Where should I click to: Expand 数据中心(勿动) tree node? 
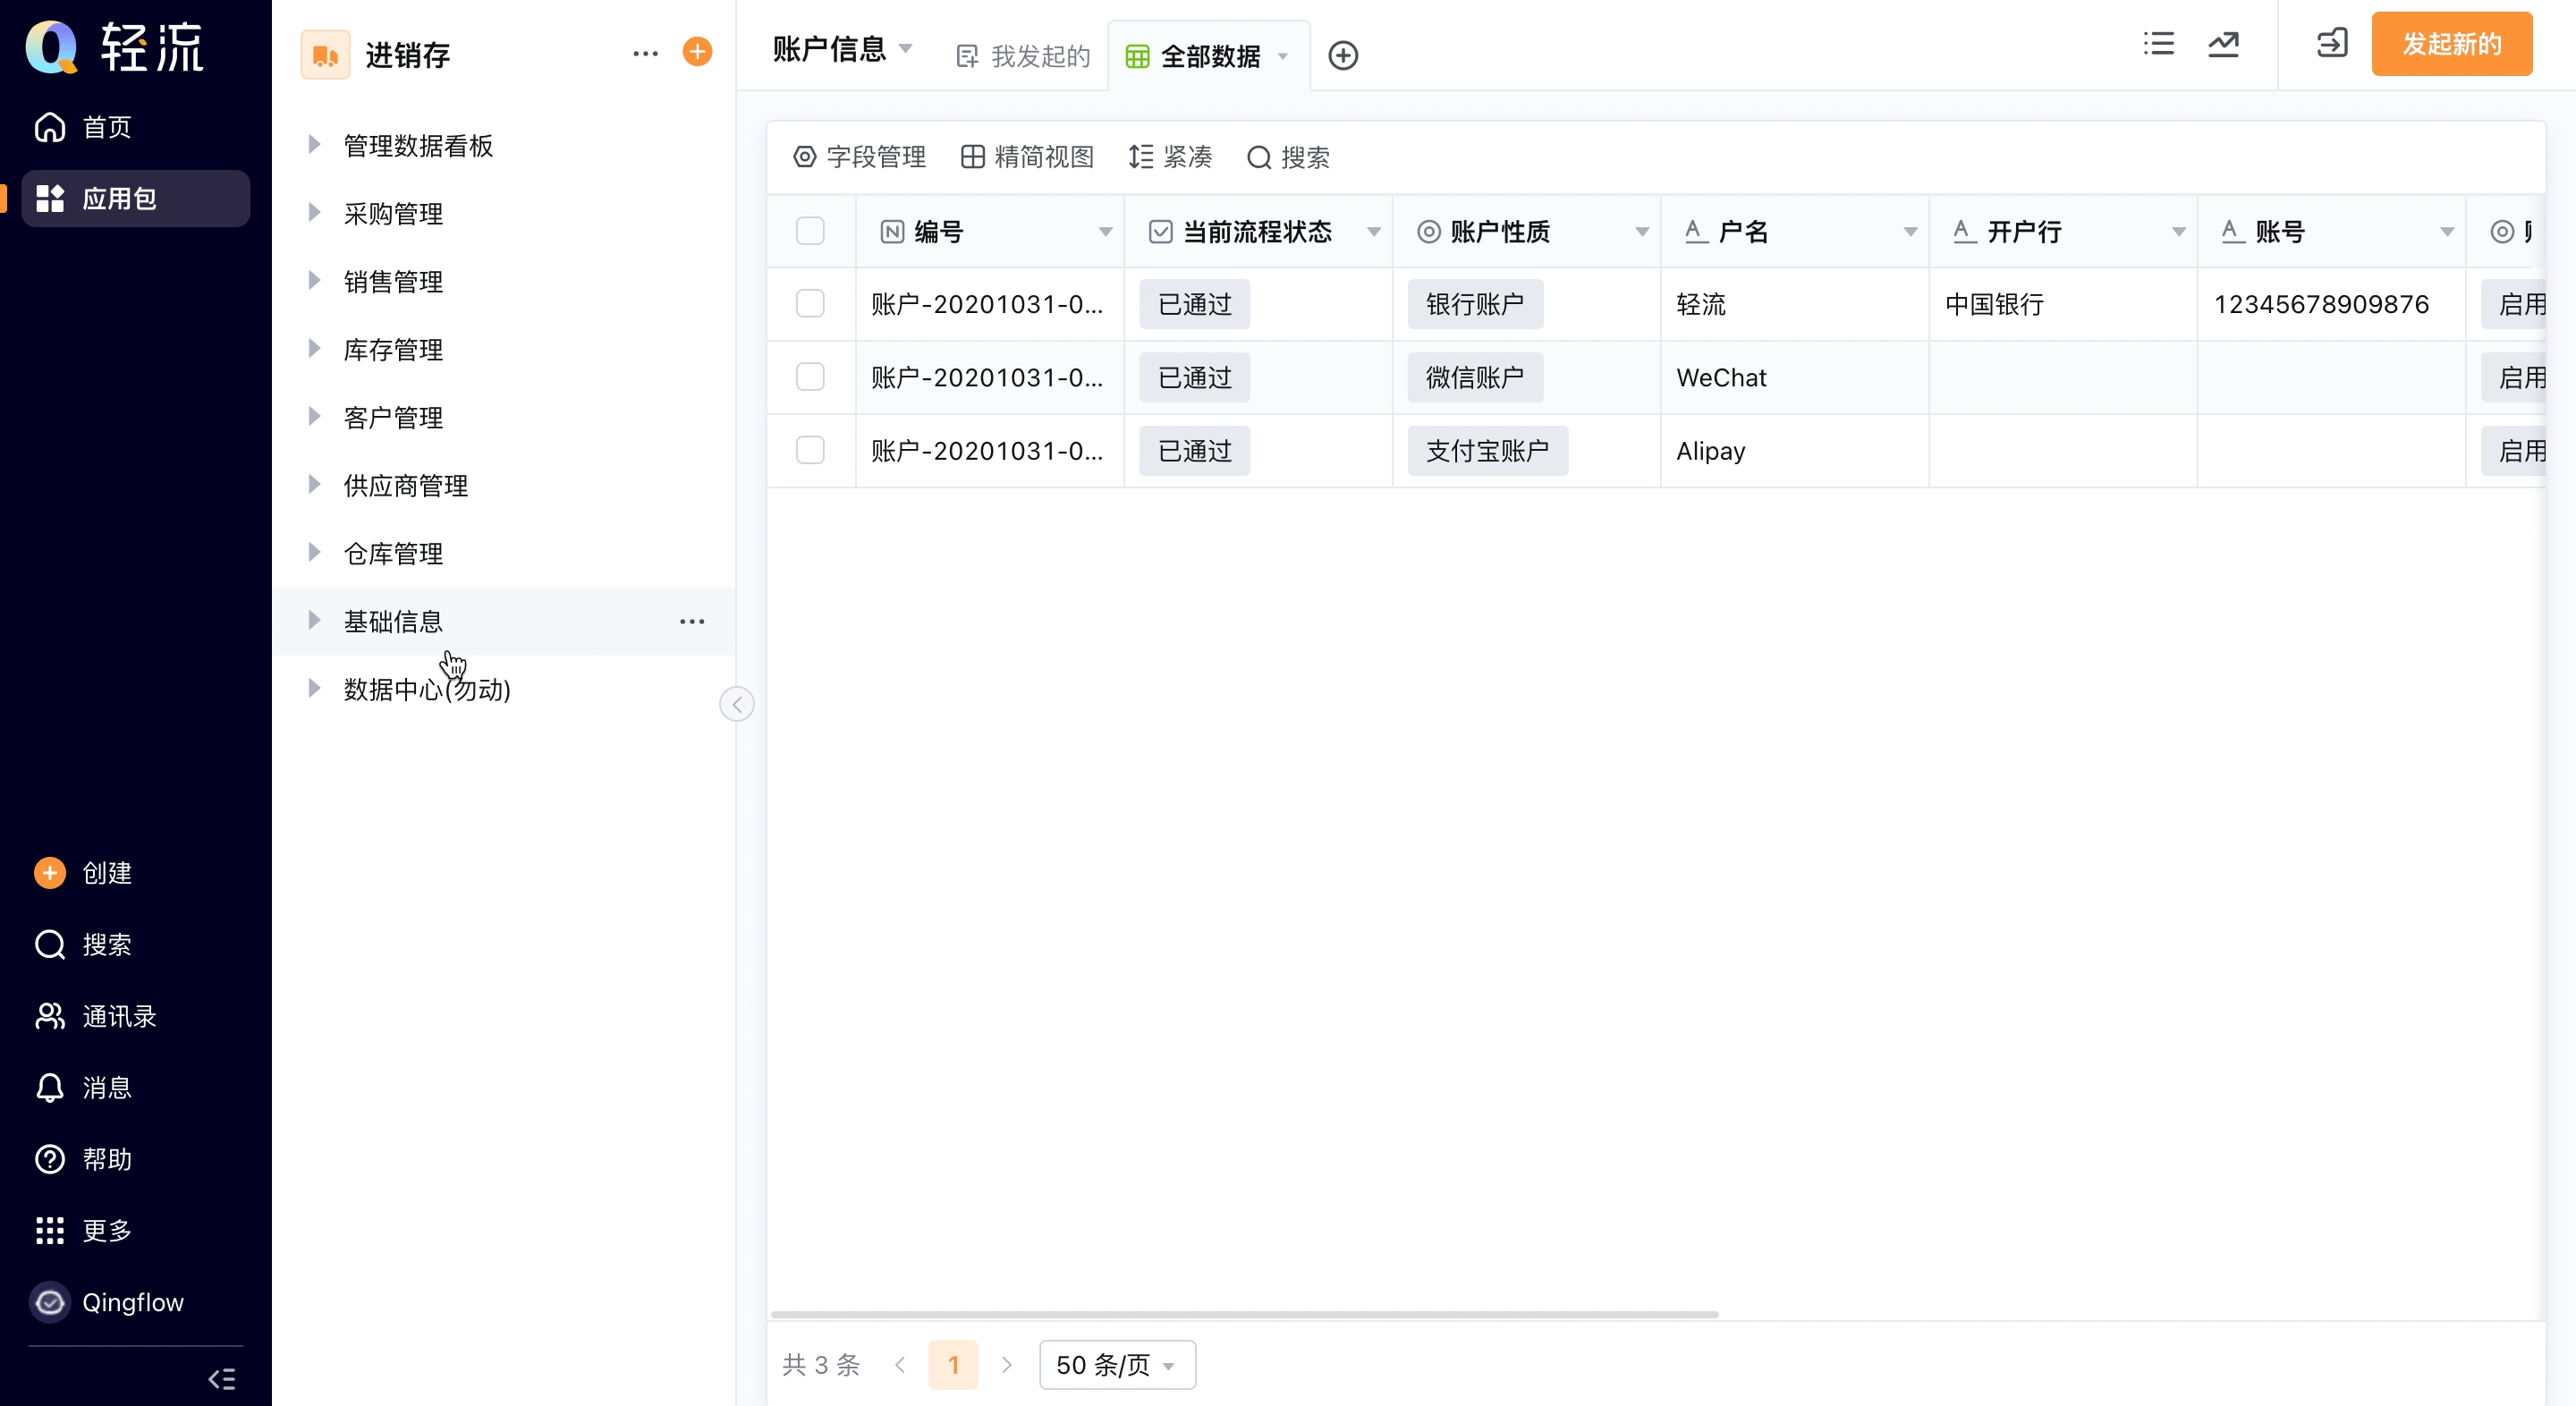(314, 689)
